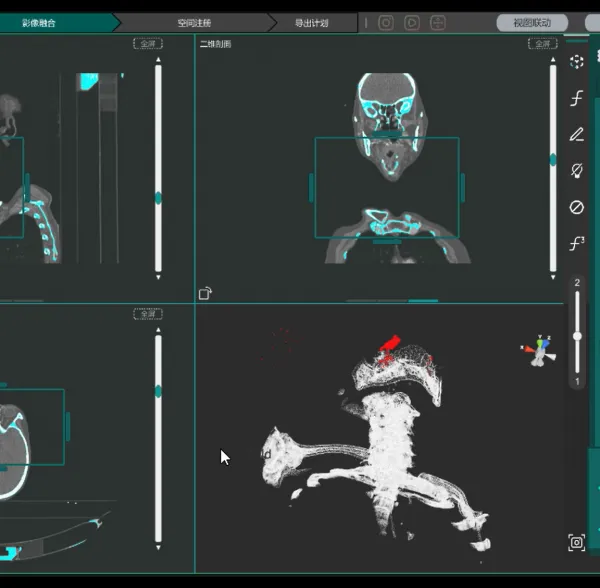Click the bottom handle of coronal crop box
This screenshot has width=600, height=588.
point(387,241)
